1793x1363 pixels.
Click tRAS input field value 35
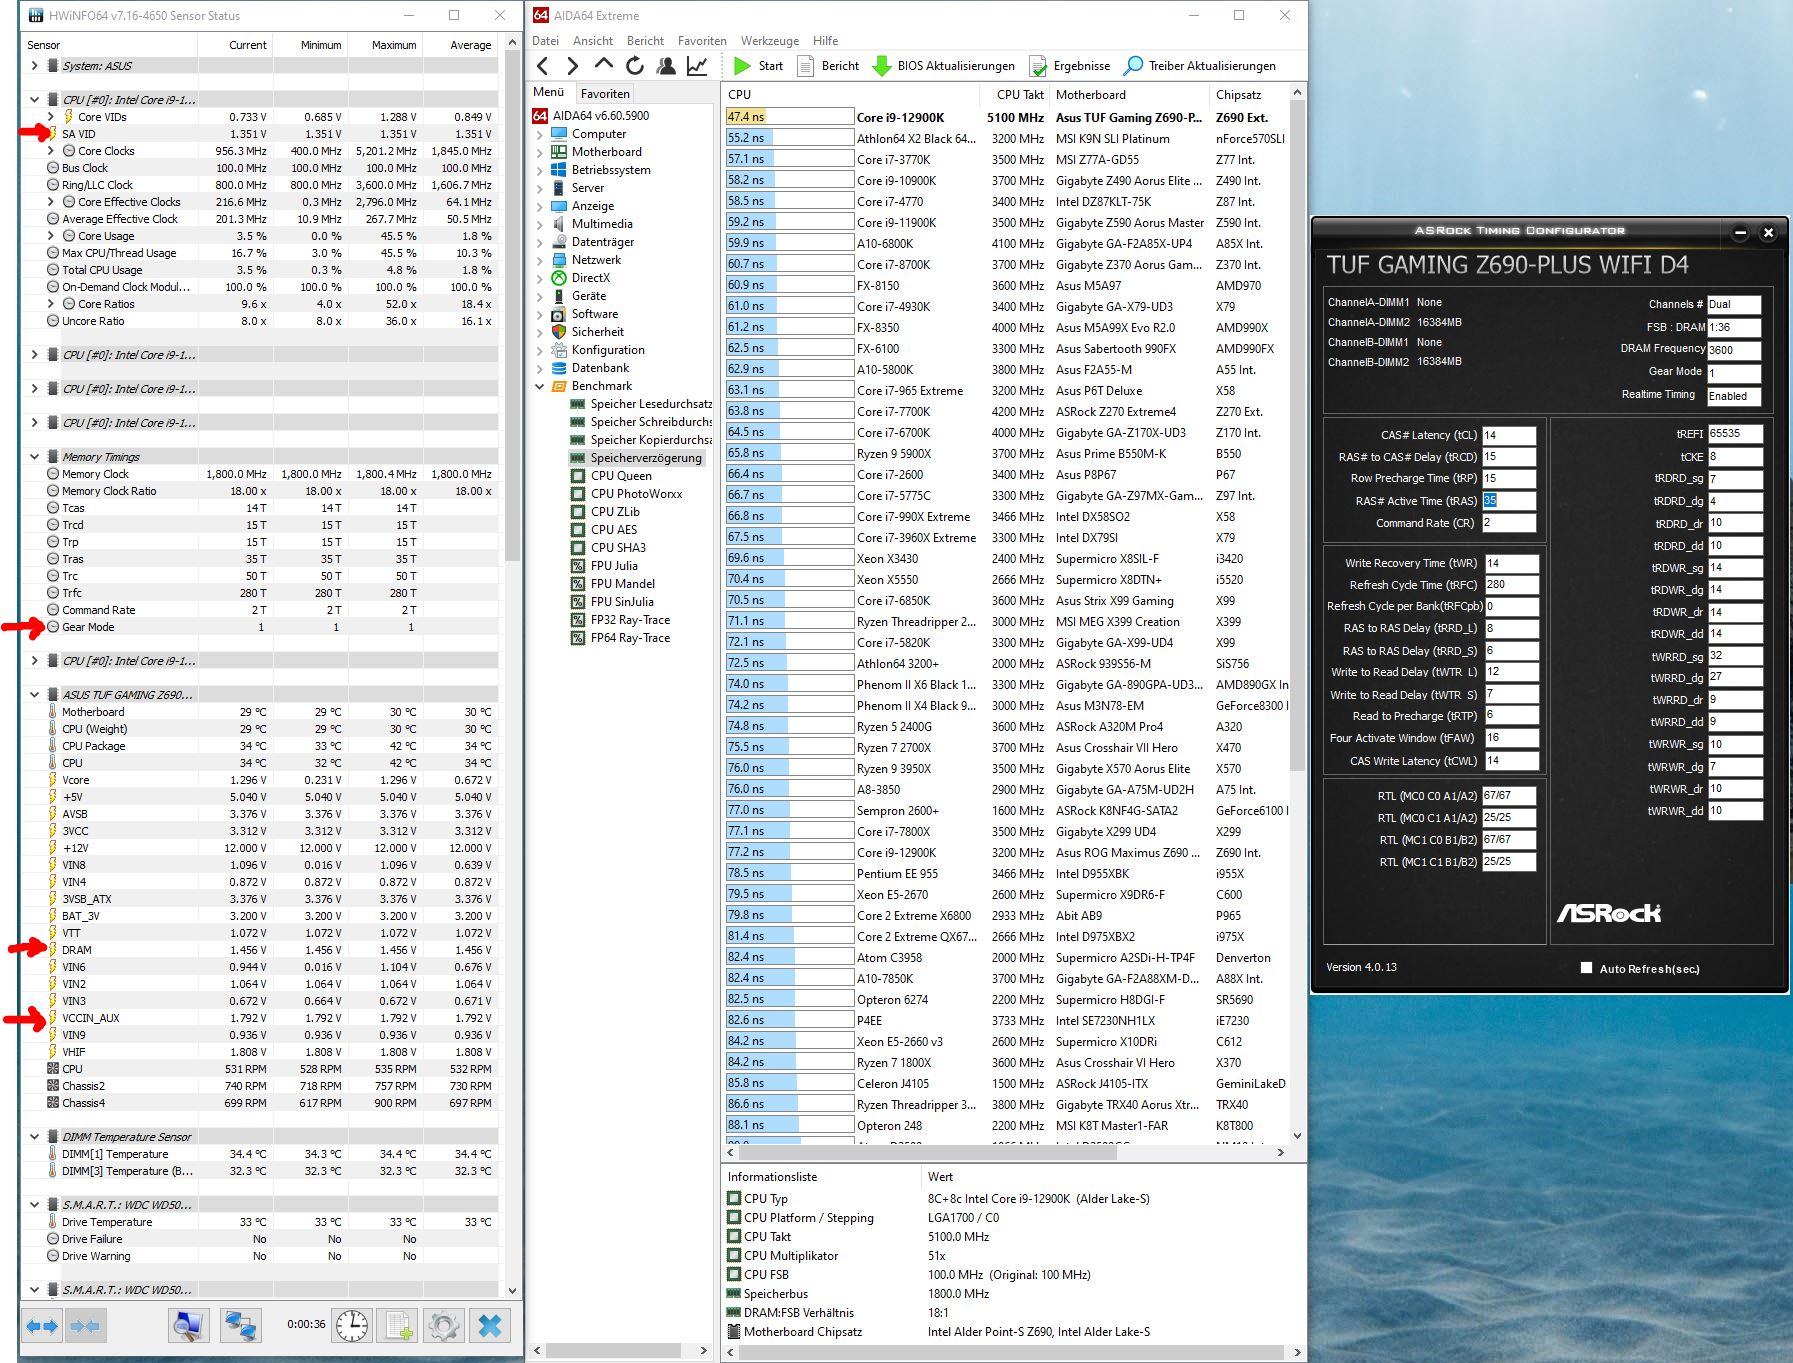coord(1508,501)
